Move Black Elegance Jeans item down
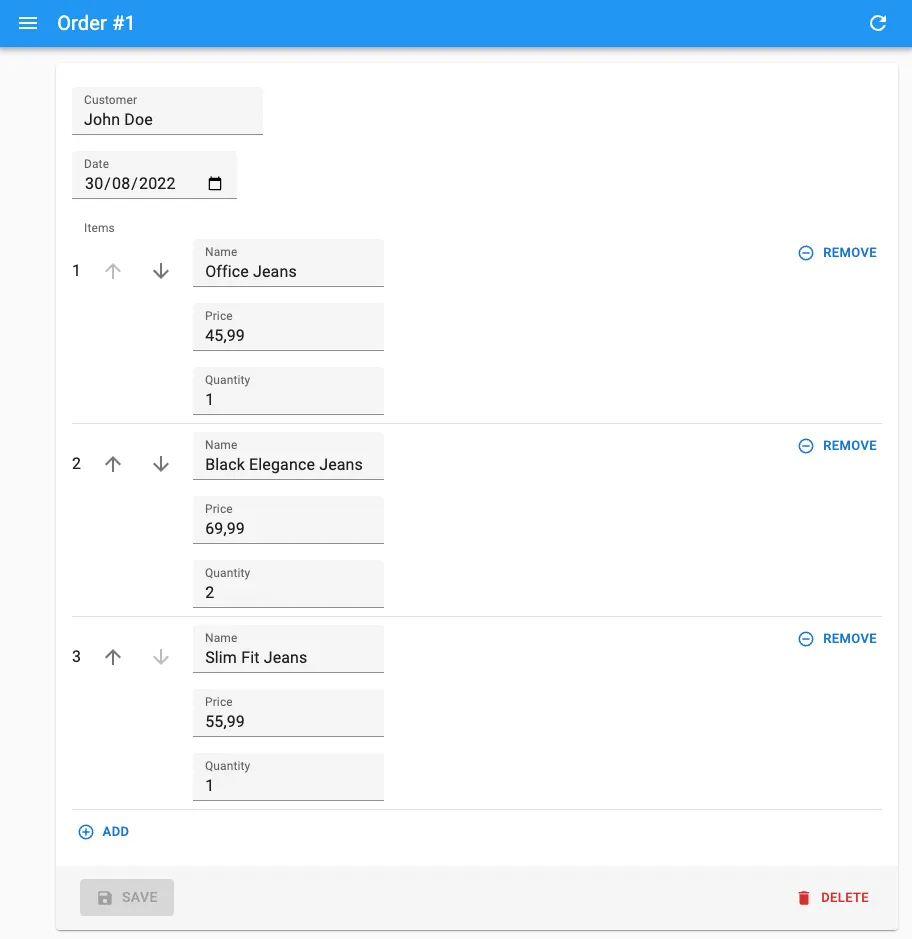912x939 pixels. (x=161, y=464)
